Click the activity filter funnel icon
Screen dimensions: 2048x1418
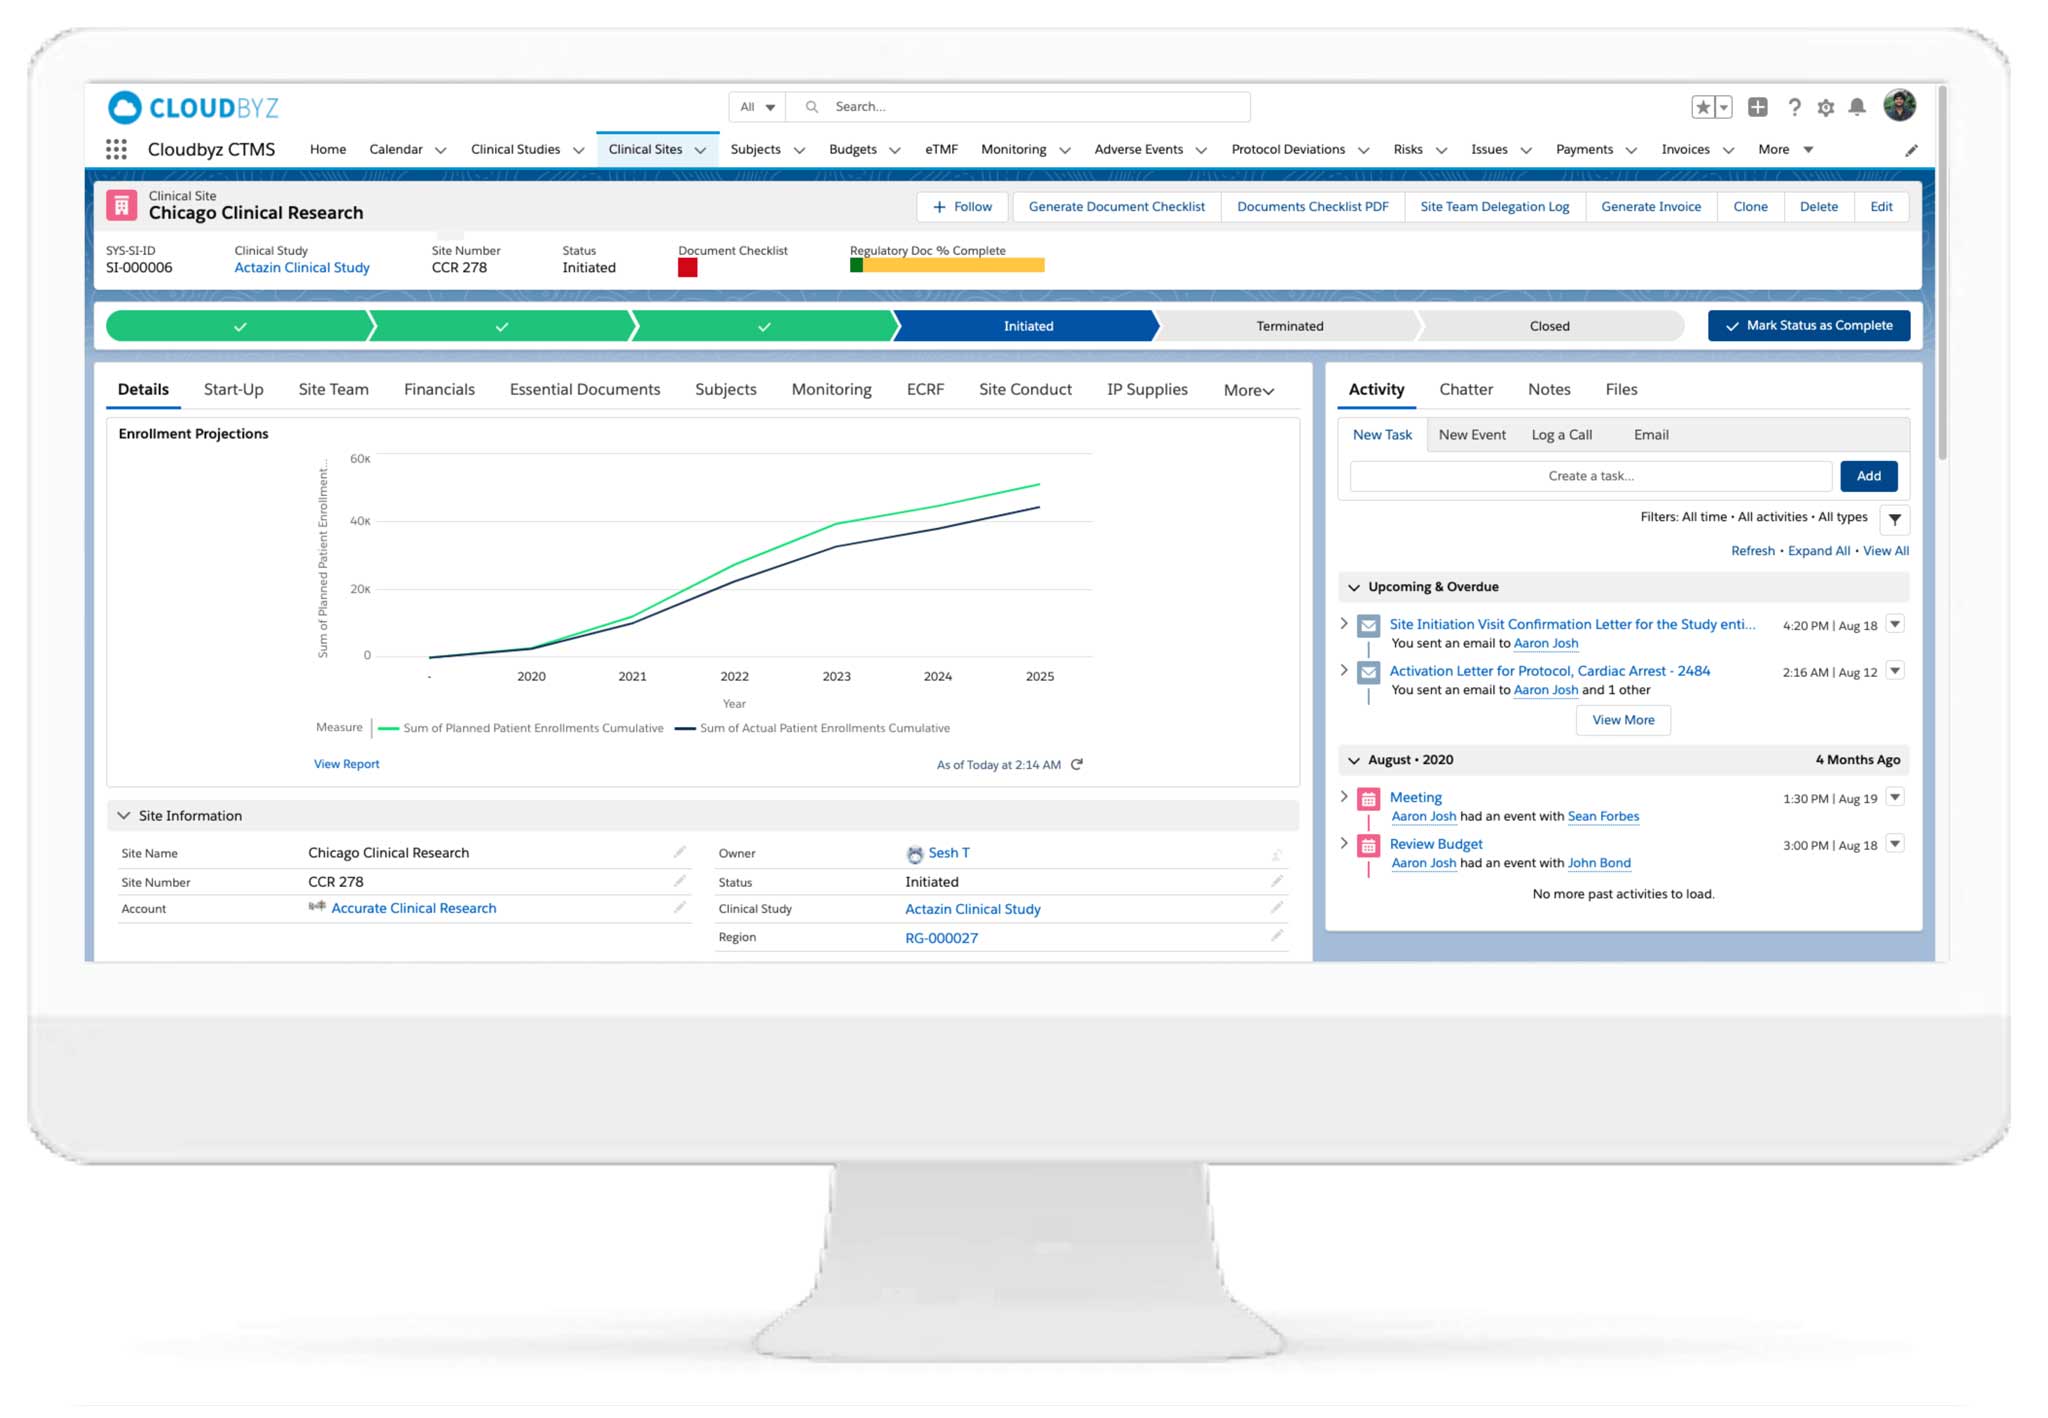1894,519
